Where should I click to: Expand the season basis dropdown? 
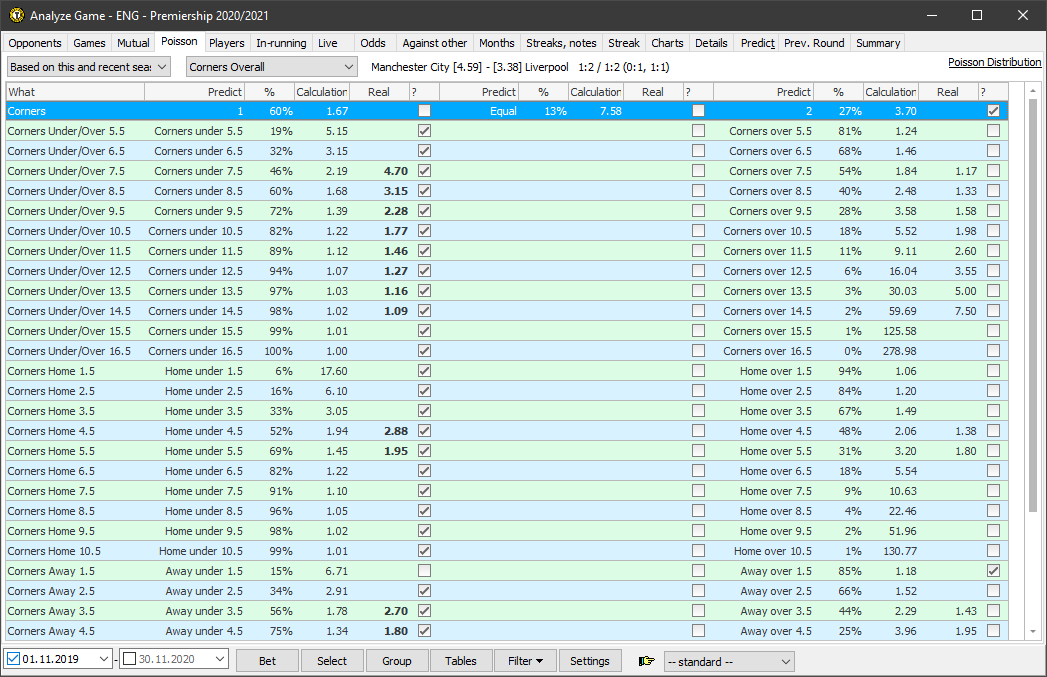pos(89,67)
